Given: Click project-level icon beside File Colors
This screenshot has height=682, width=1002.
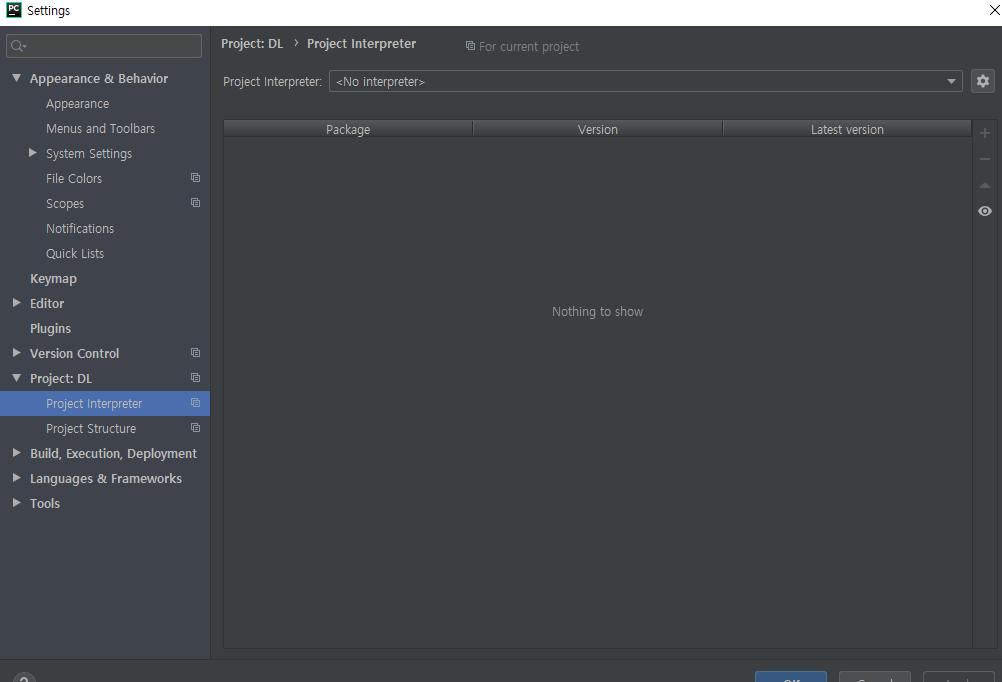Looking at the screenshot, I should pyautogui.click(x=196, y=178).
